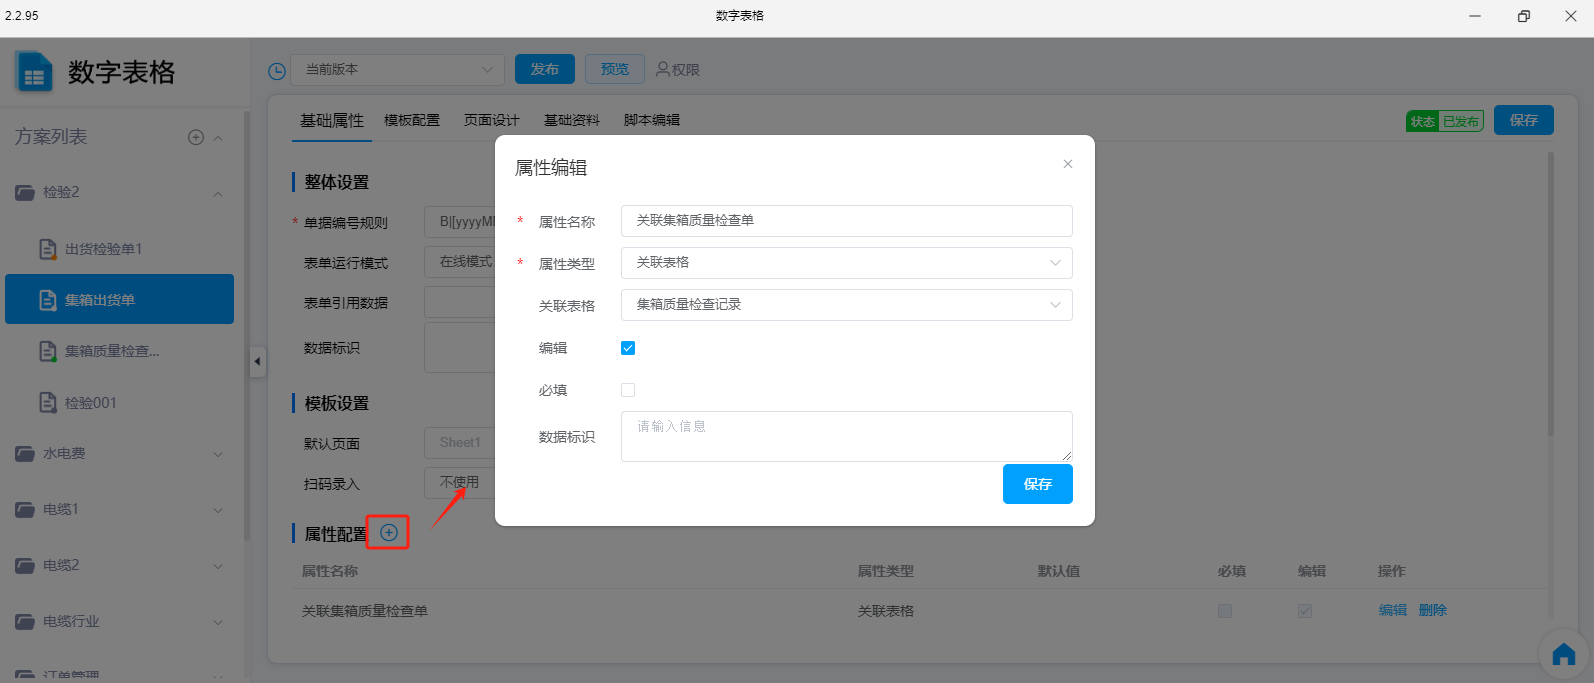Click the plus icon next to 方案列表
The width and height of the screenshot is (1594, 683).
click(x=196, y=137)
